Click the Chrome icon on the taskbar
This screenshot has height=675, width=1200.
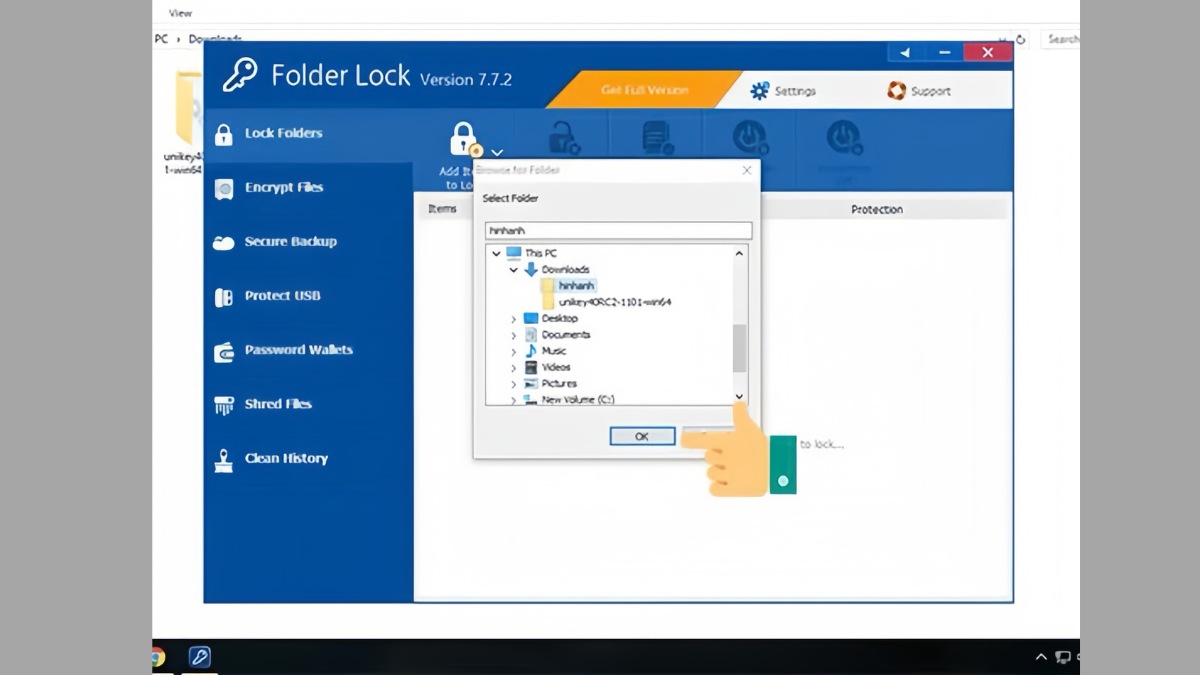click(157, 657)
